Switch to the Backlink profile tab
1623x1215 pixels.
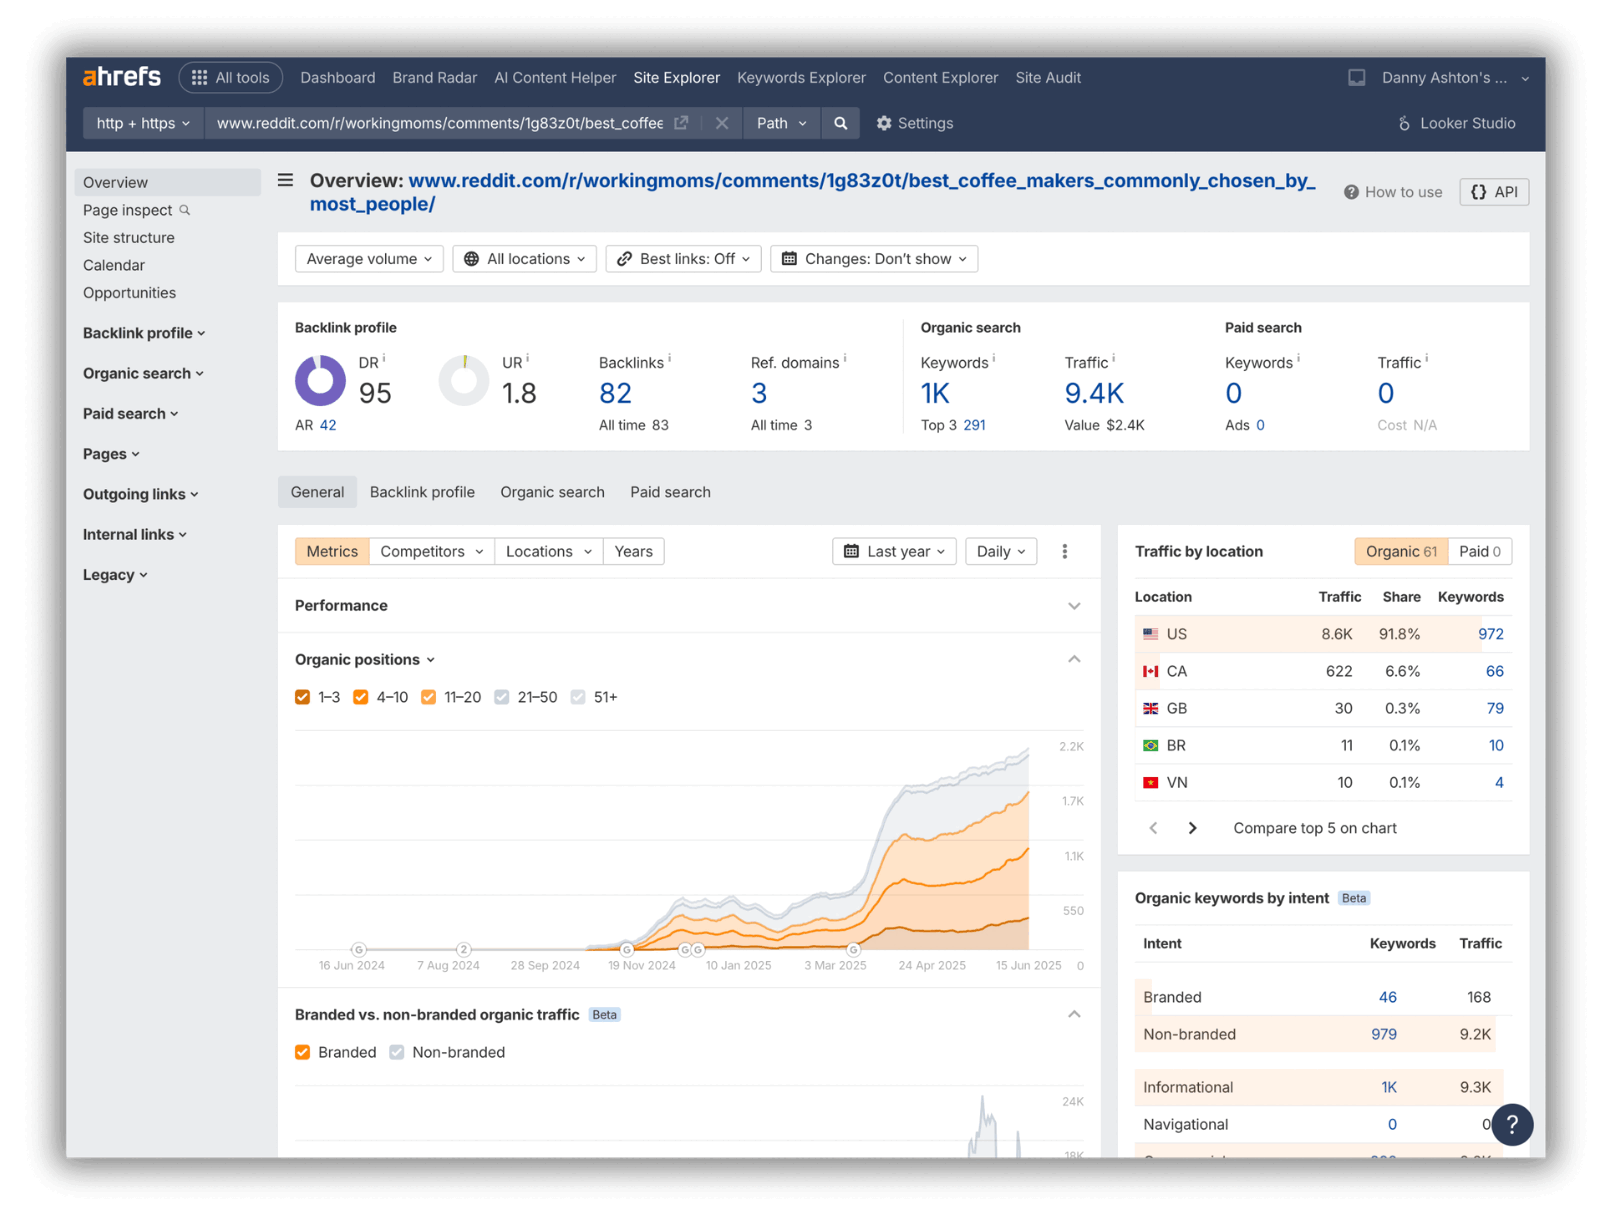coord(422,492)
